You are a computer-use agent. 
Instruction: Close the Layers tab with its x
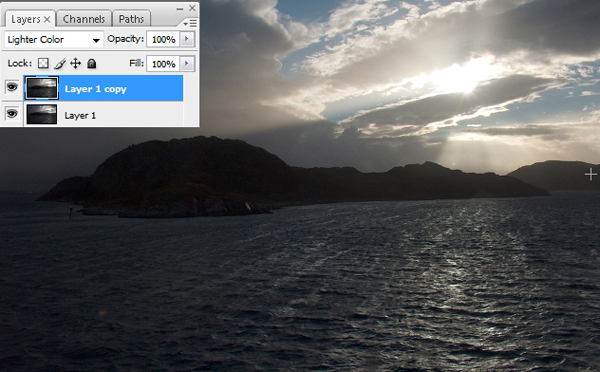tap(47, 19)
